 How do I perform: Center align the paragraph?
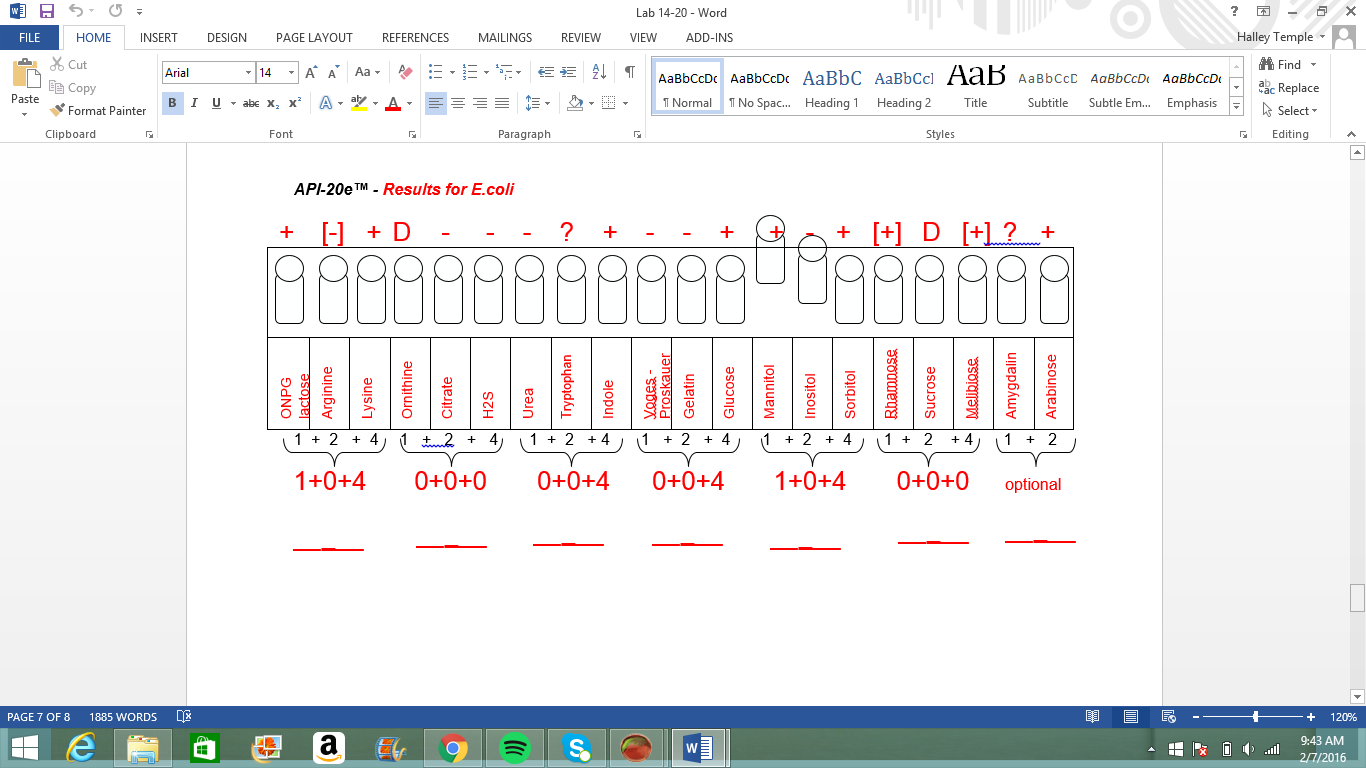(x=458, y=103)
